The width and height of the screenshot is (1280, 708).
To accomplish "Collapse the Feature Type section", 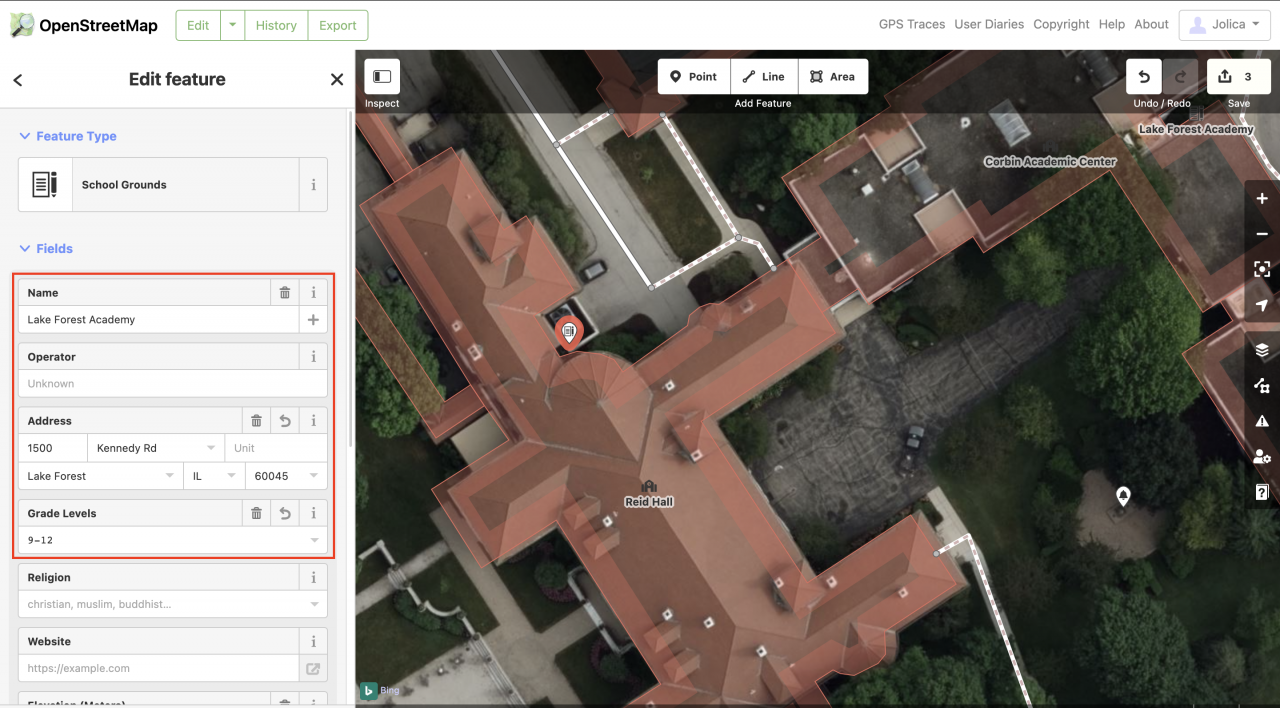I will point(68,136).
